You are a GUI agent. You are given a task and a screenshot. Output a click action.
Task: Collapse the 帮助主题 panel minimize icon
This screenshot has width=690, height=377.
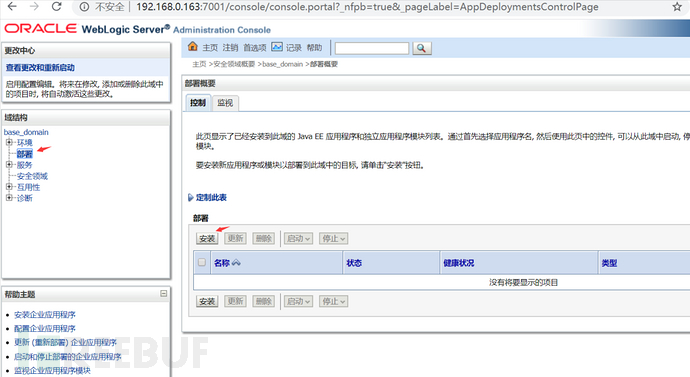tap(163, 293)
